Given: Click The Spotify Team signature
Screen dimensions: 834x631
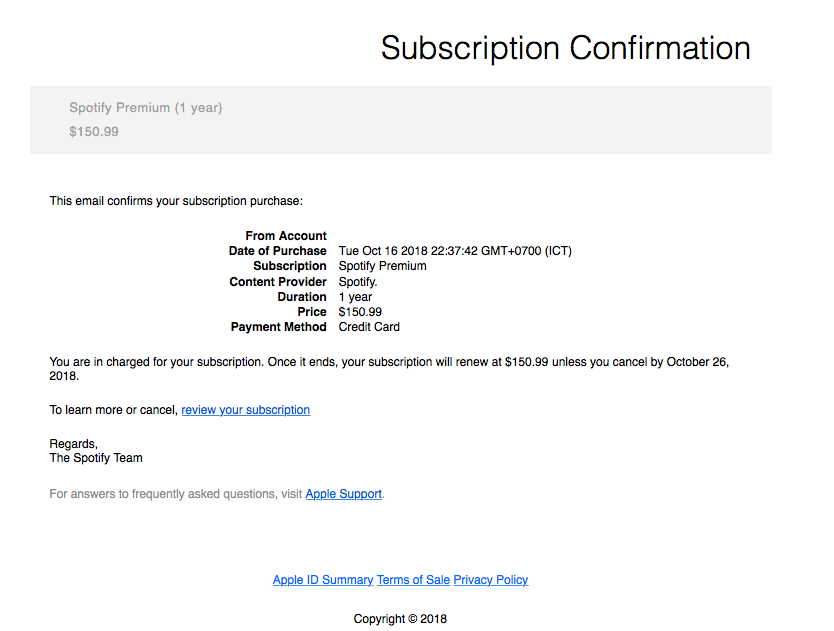Looking at the screenshot, I should pos(96,458).
